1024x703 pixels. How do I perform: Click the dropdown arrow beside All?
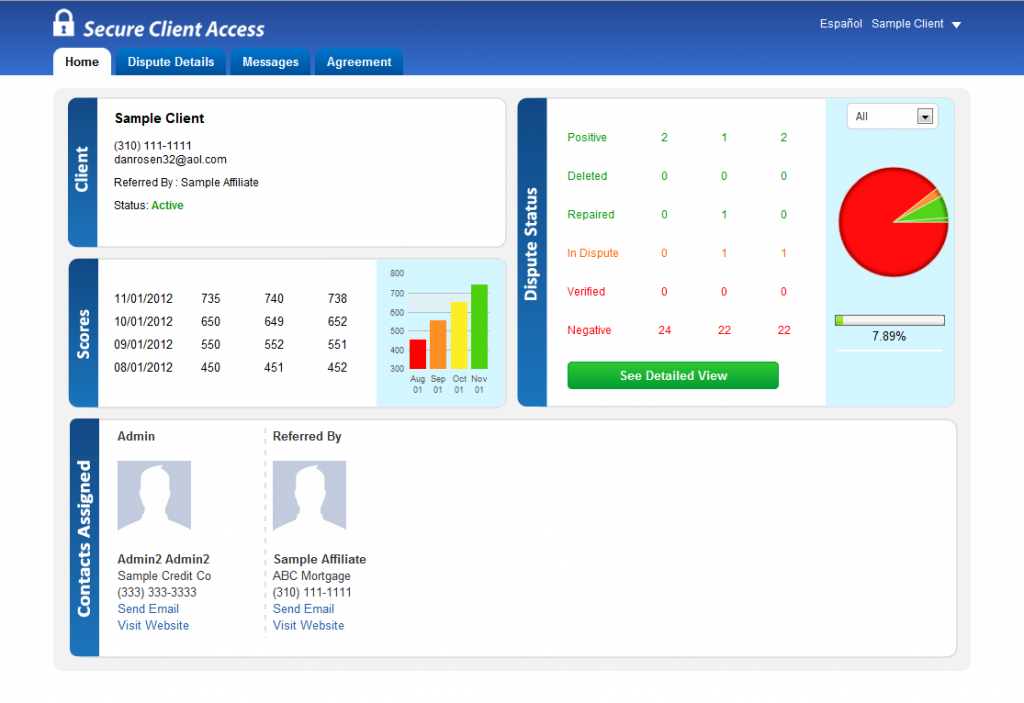tap(927, 116)
